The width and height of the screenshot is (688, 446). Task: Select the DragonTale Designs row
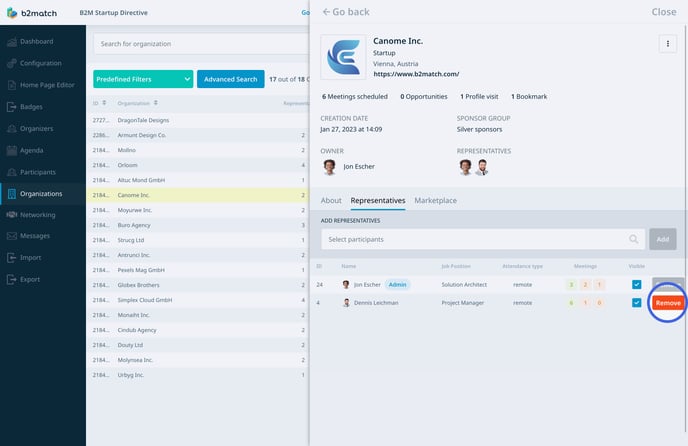point(198,120)
